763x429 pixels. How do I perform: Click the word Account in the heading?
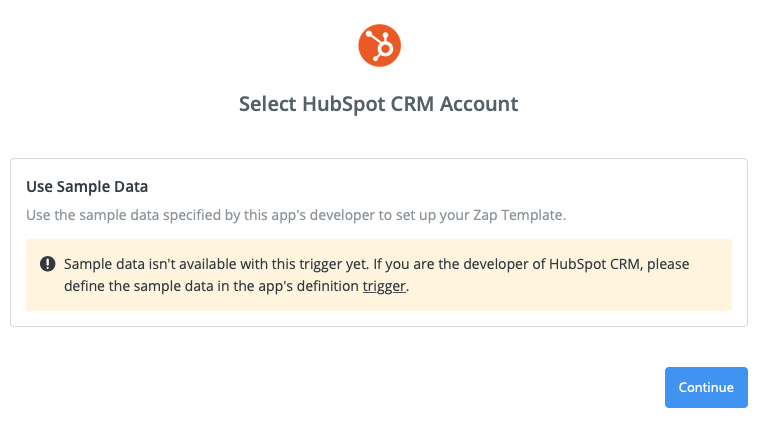[x=479, y=104]
